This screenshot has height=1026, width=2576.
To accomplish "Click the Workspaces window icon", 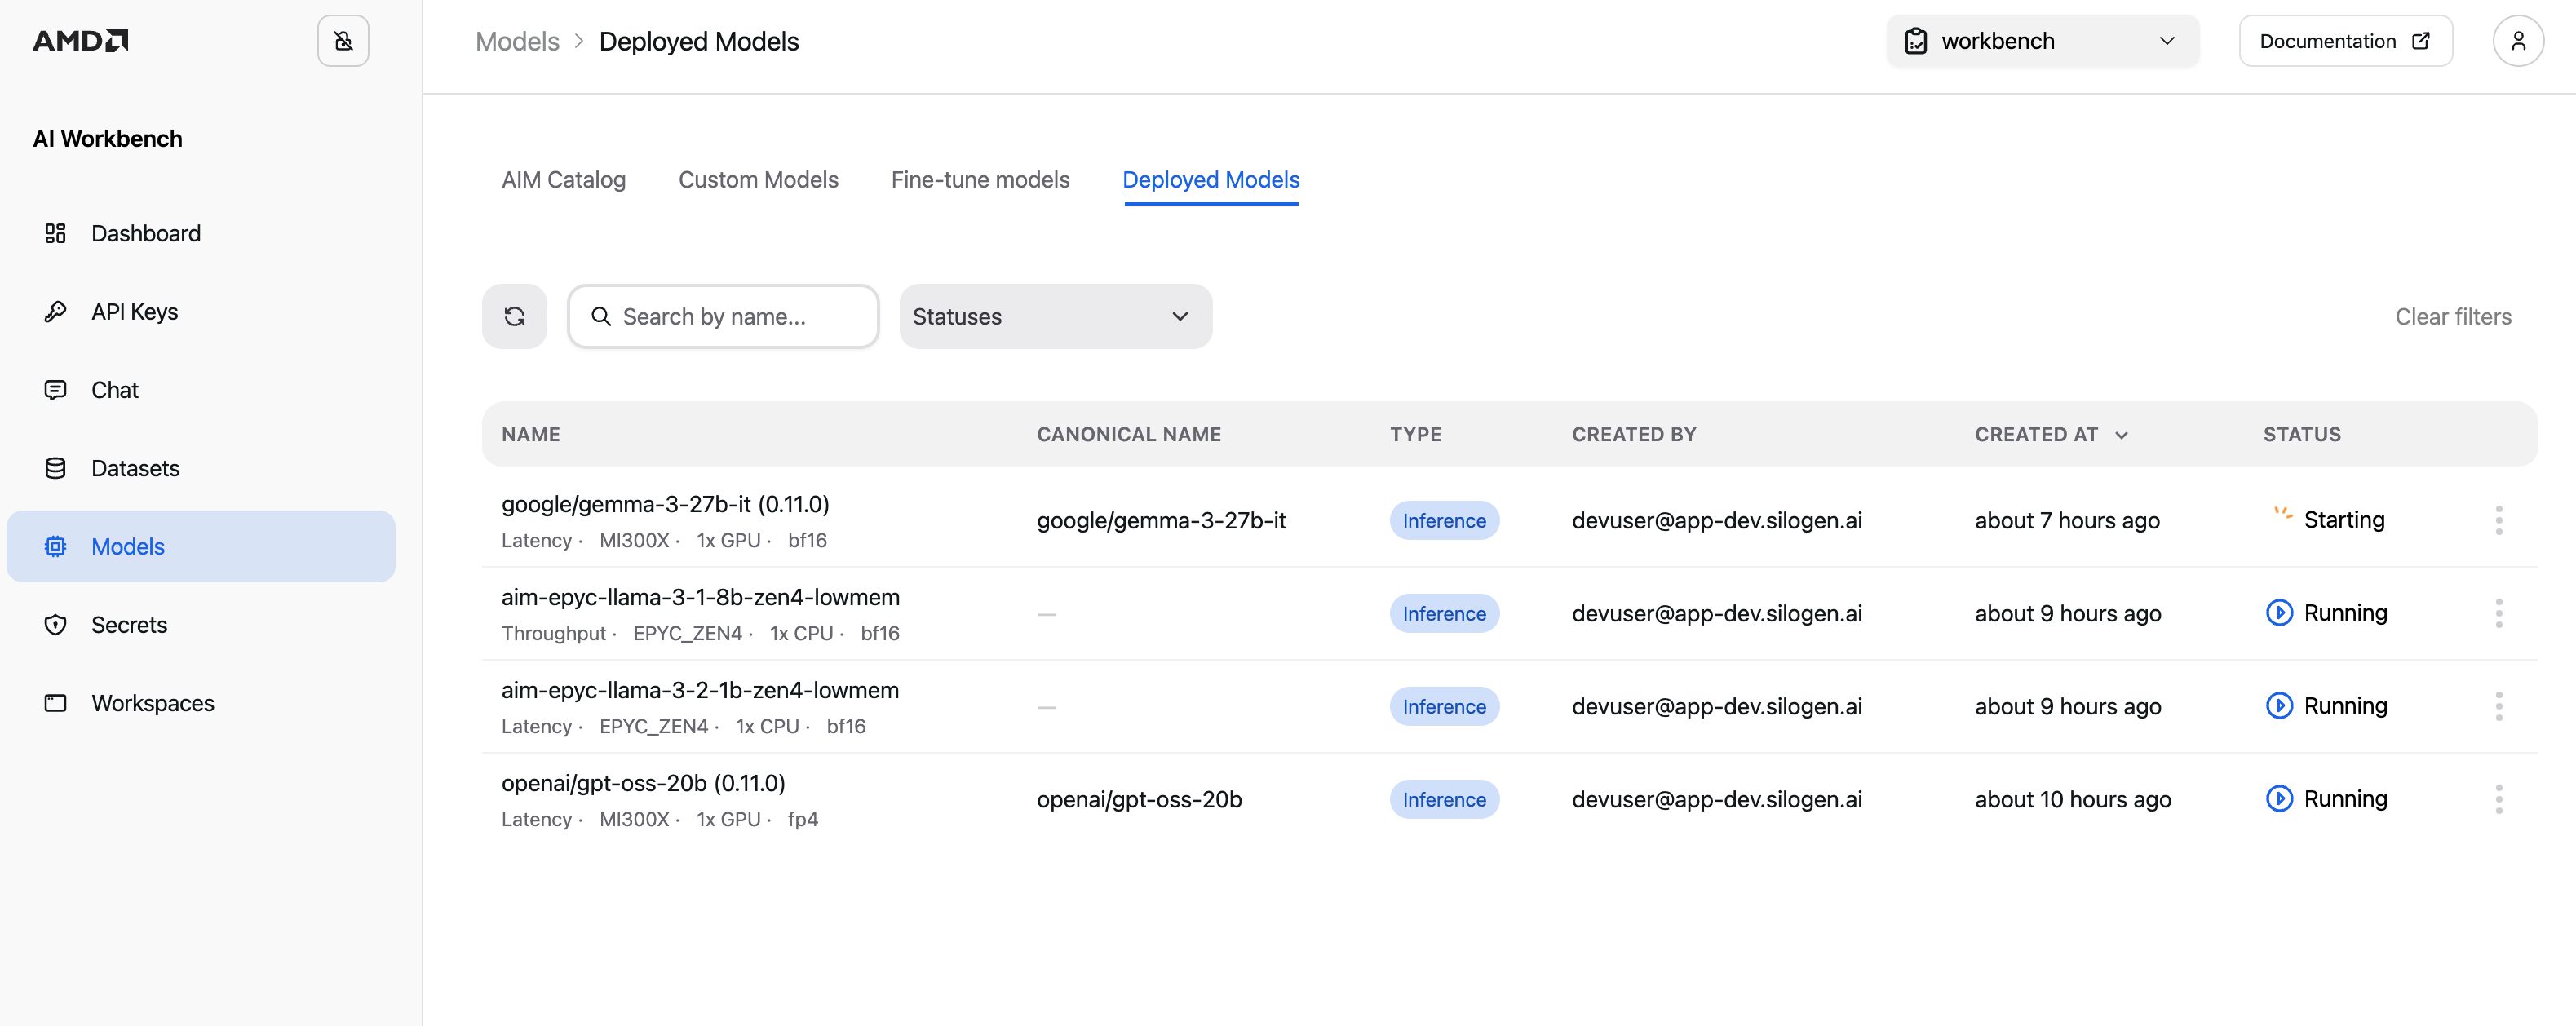I will (55, 703).
